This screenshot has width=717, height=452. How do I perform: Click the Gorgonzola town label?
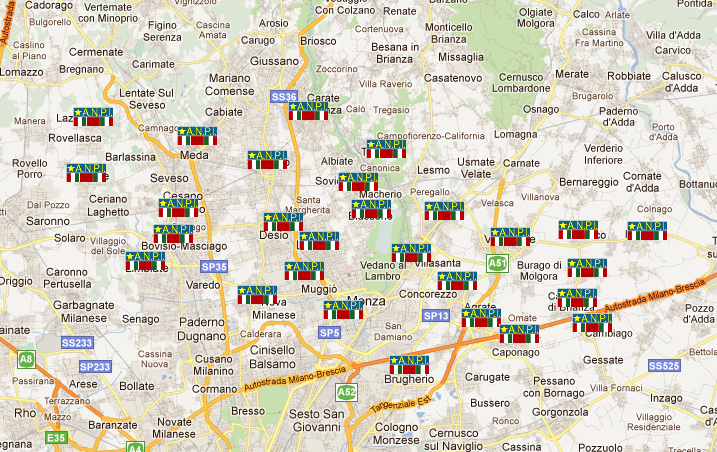(x=560, y=413)
